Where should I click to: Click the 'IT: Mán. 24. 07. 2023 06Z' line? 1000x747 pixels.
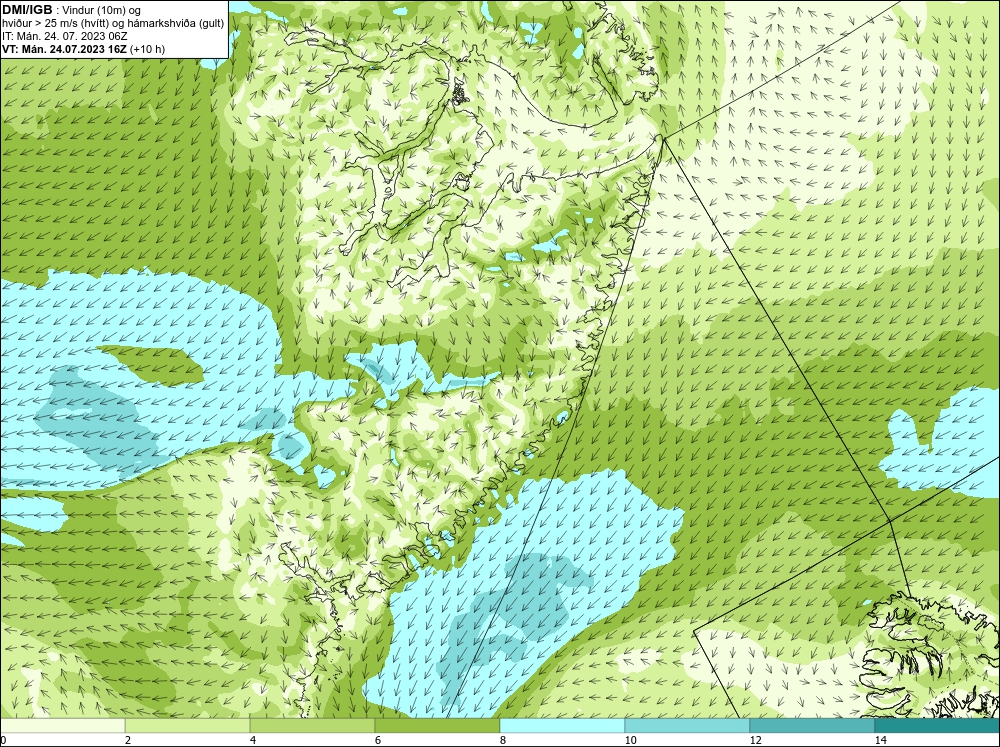[64, 36]
